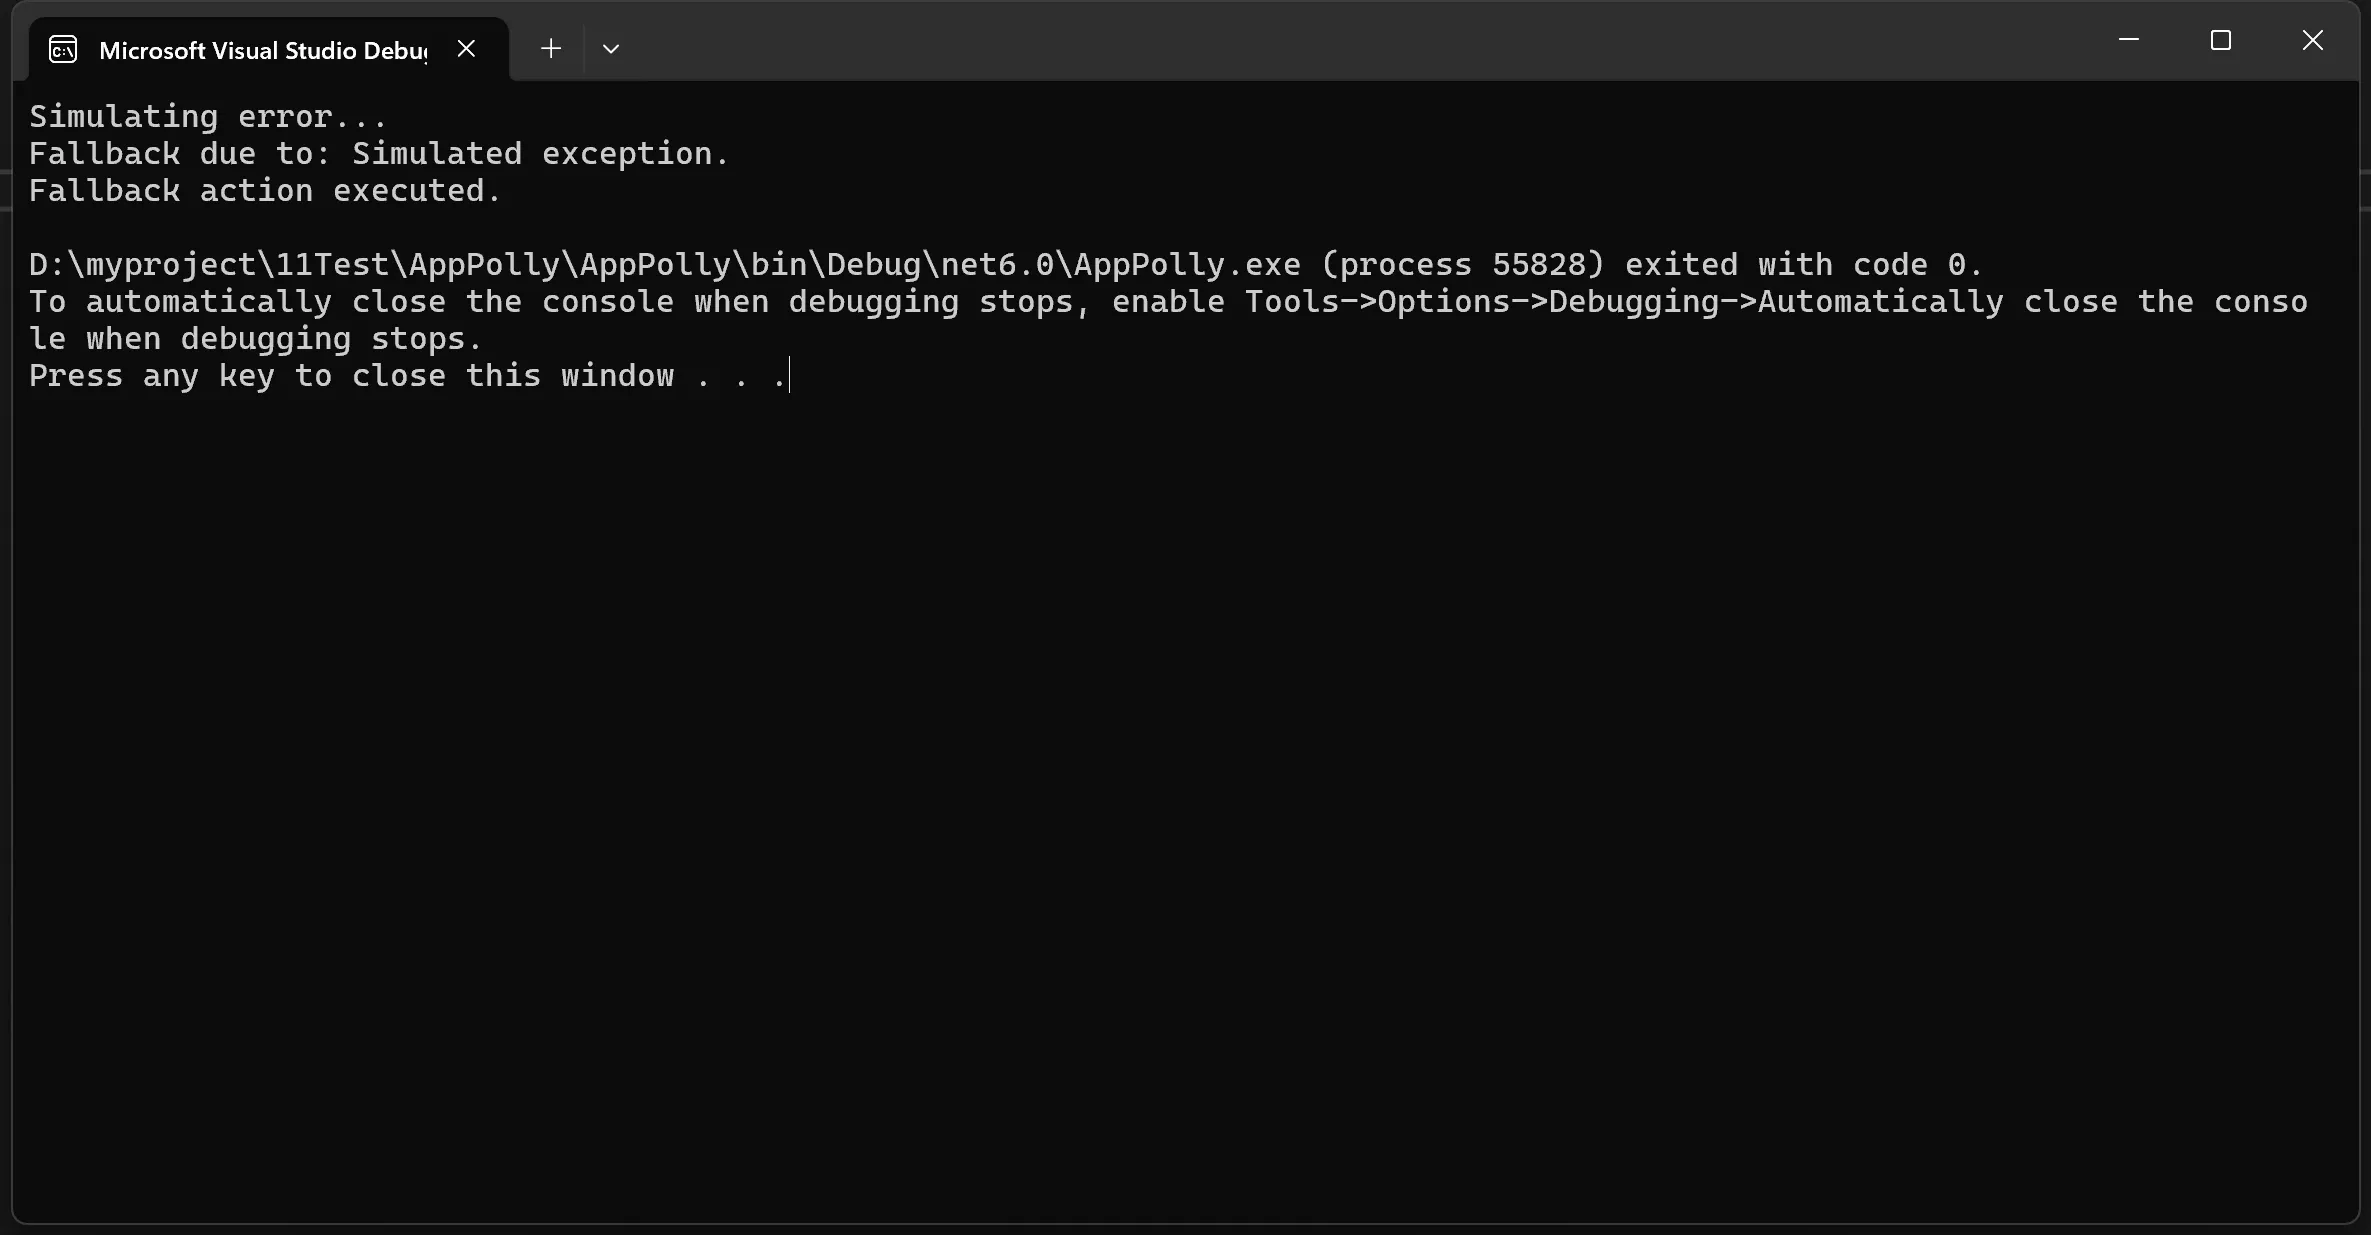The width and height of the screenshot is (2371, 1235).
Task: Close the terminal window
Action: click(x=2313, y=40)
